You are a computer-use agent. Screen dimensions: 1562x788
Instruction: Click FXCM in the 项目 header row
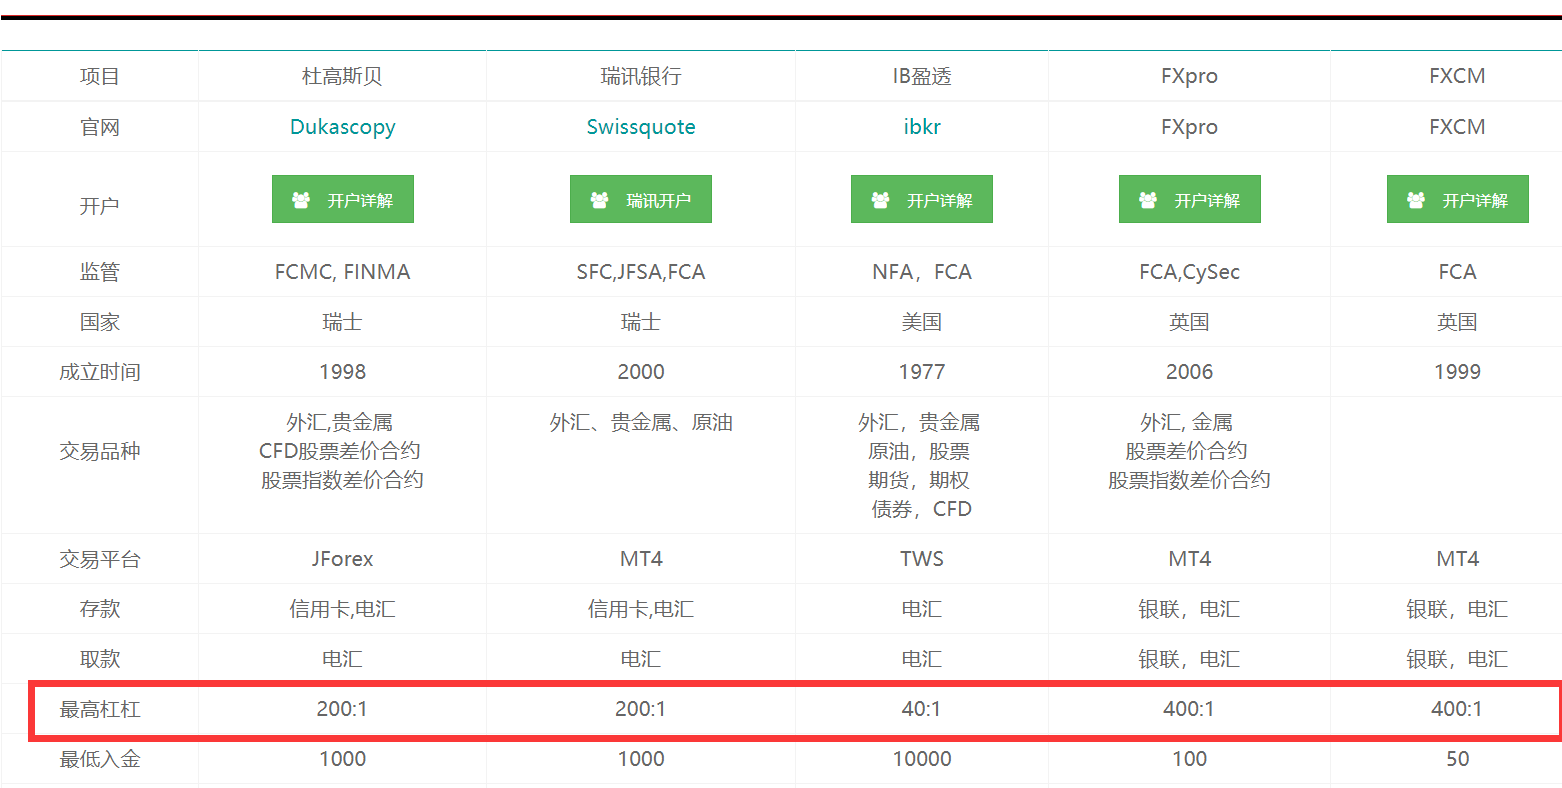[x=1457, y=76]
